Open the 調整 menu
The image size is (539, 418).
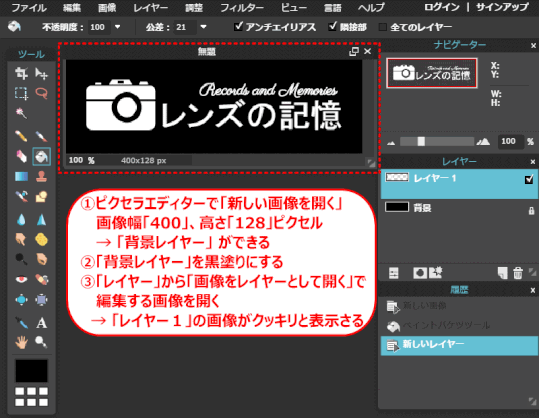(x=194, y=8)
